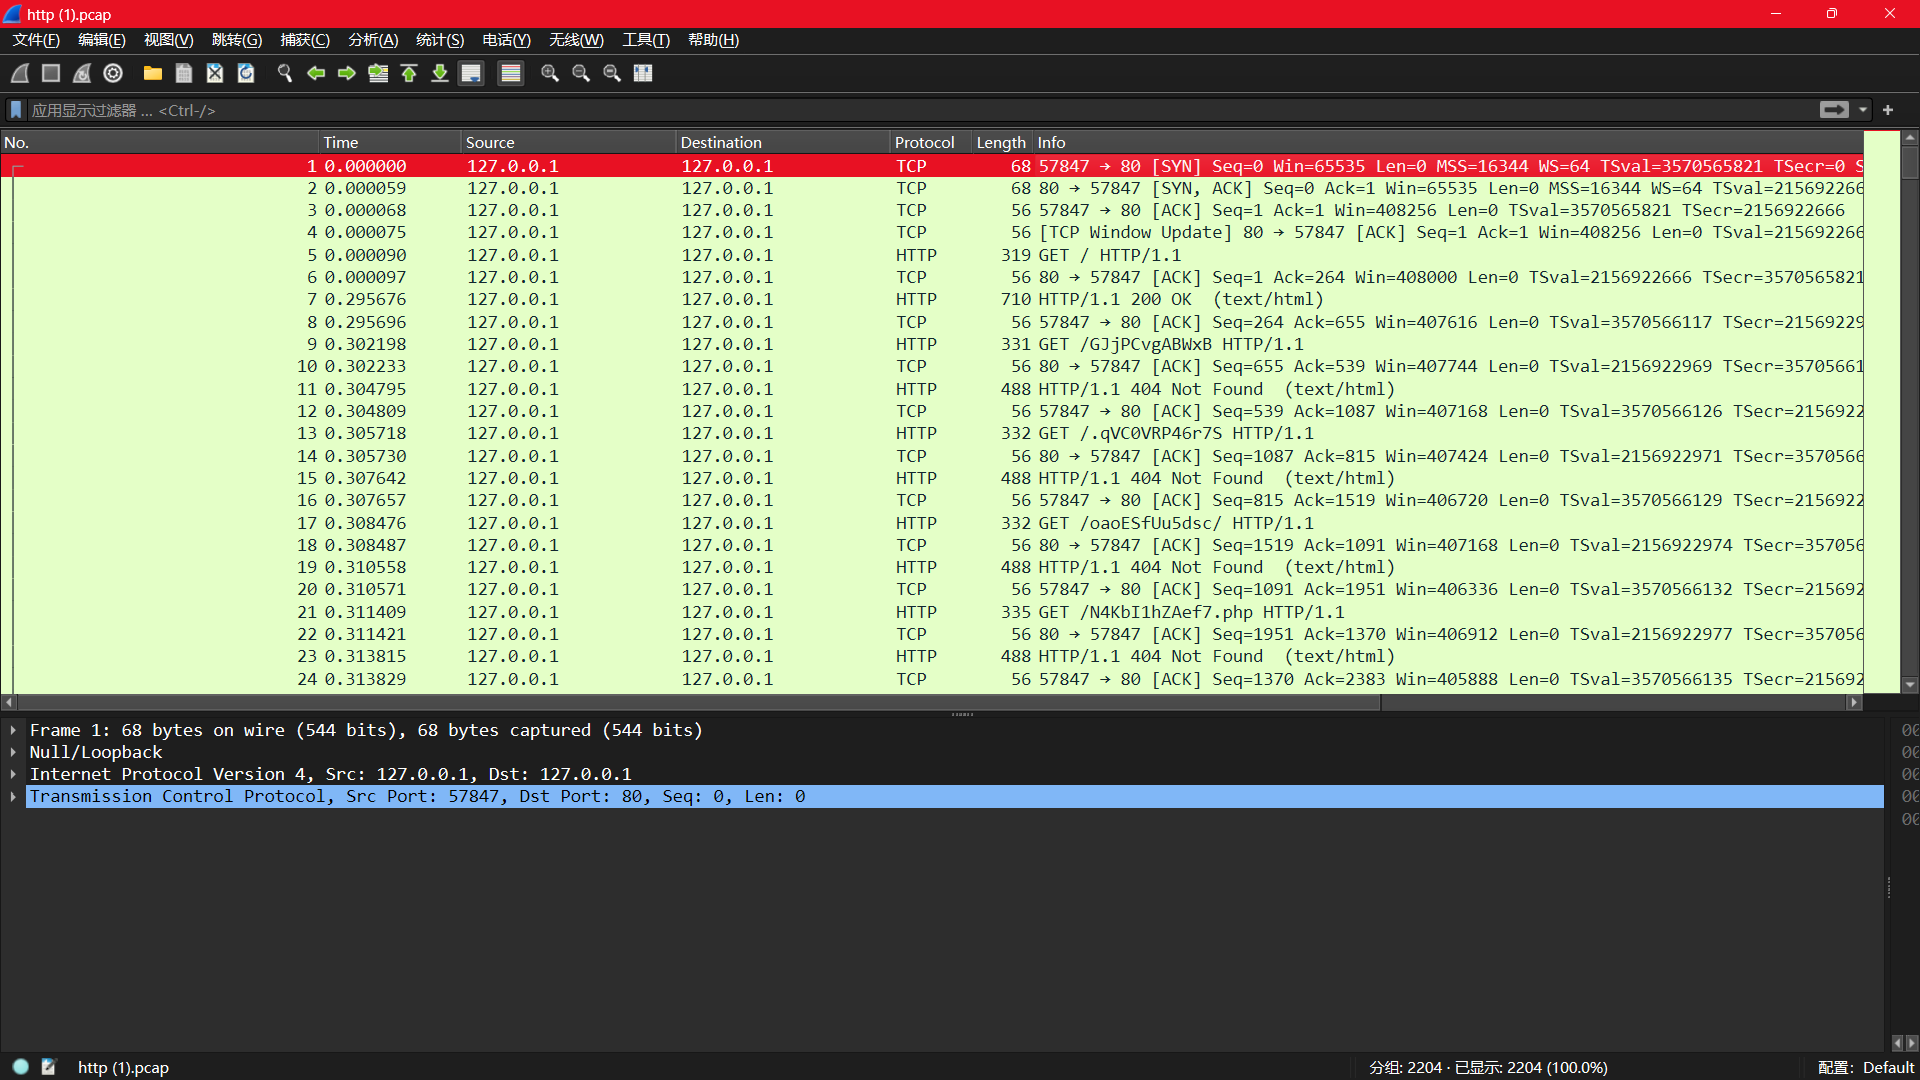The width and height of the screenshot is (1920, 1080).
Task: Sort packets by the Length column header
Action: point(1002,142)
